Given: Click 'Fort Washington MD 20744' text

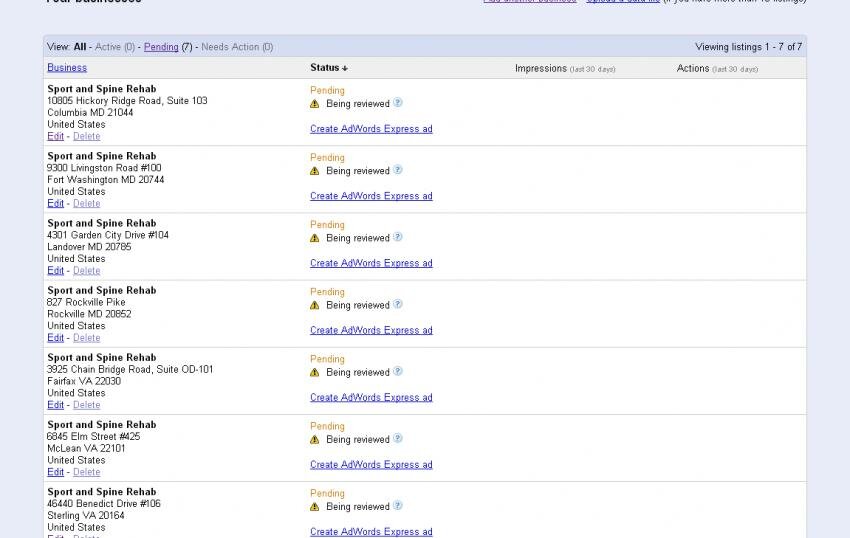Looking at the screenshot, I should click(x=105, y=180).
